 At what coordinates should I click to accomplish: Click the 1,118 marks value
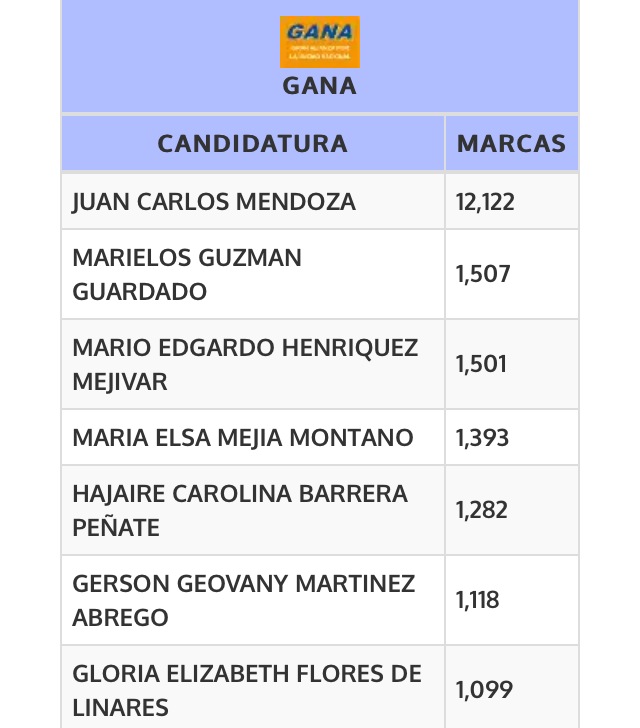[477, 600]
